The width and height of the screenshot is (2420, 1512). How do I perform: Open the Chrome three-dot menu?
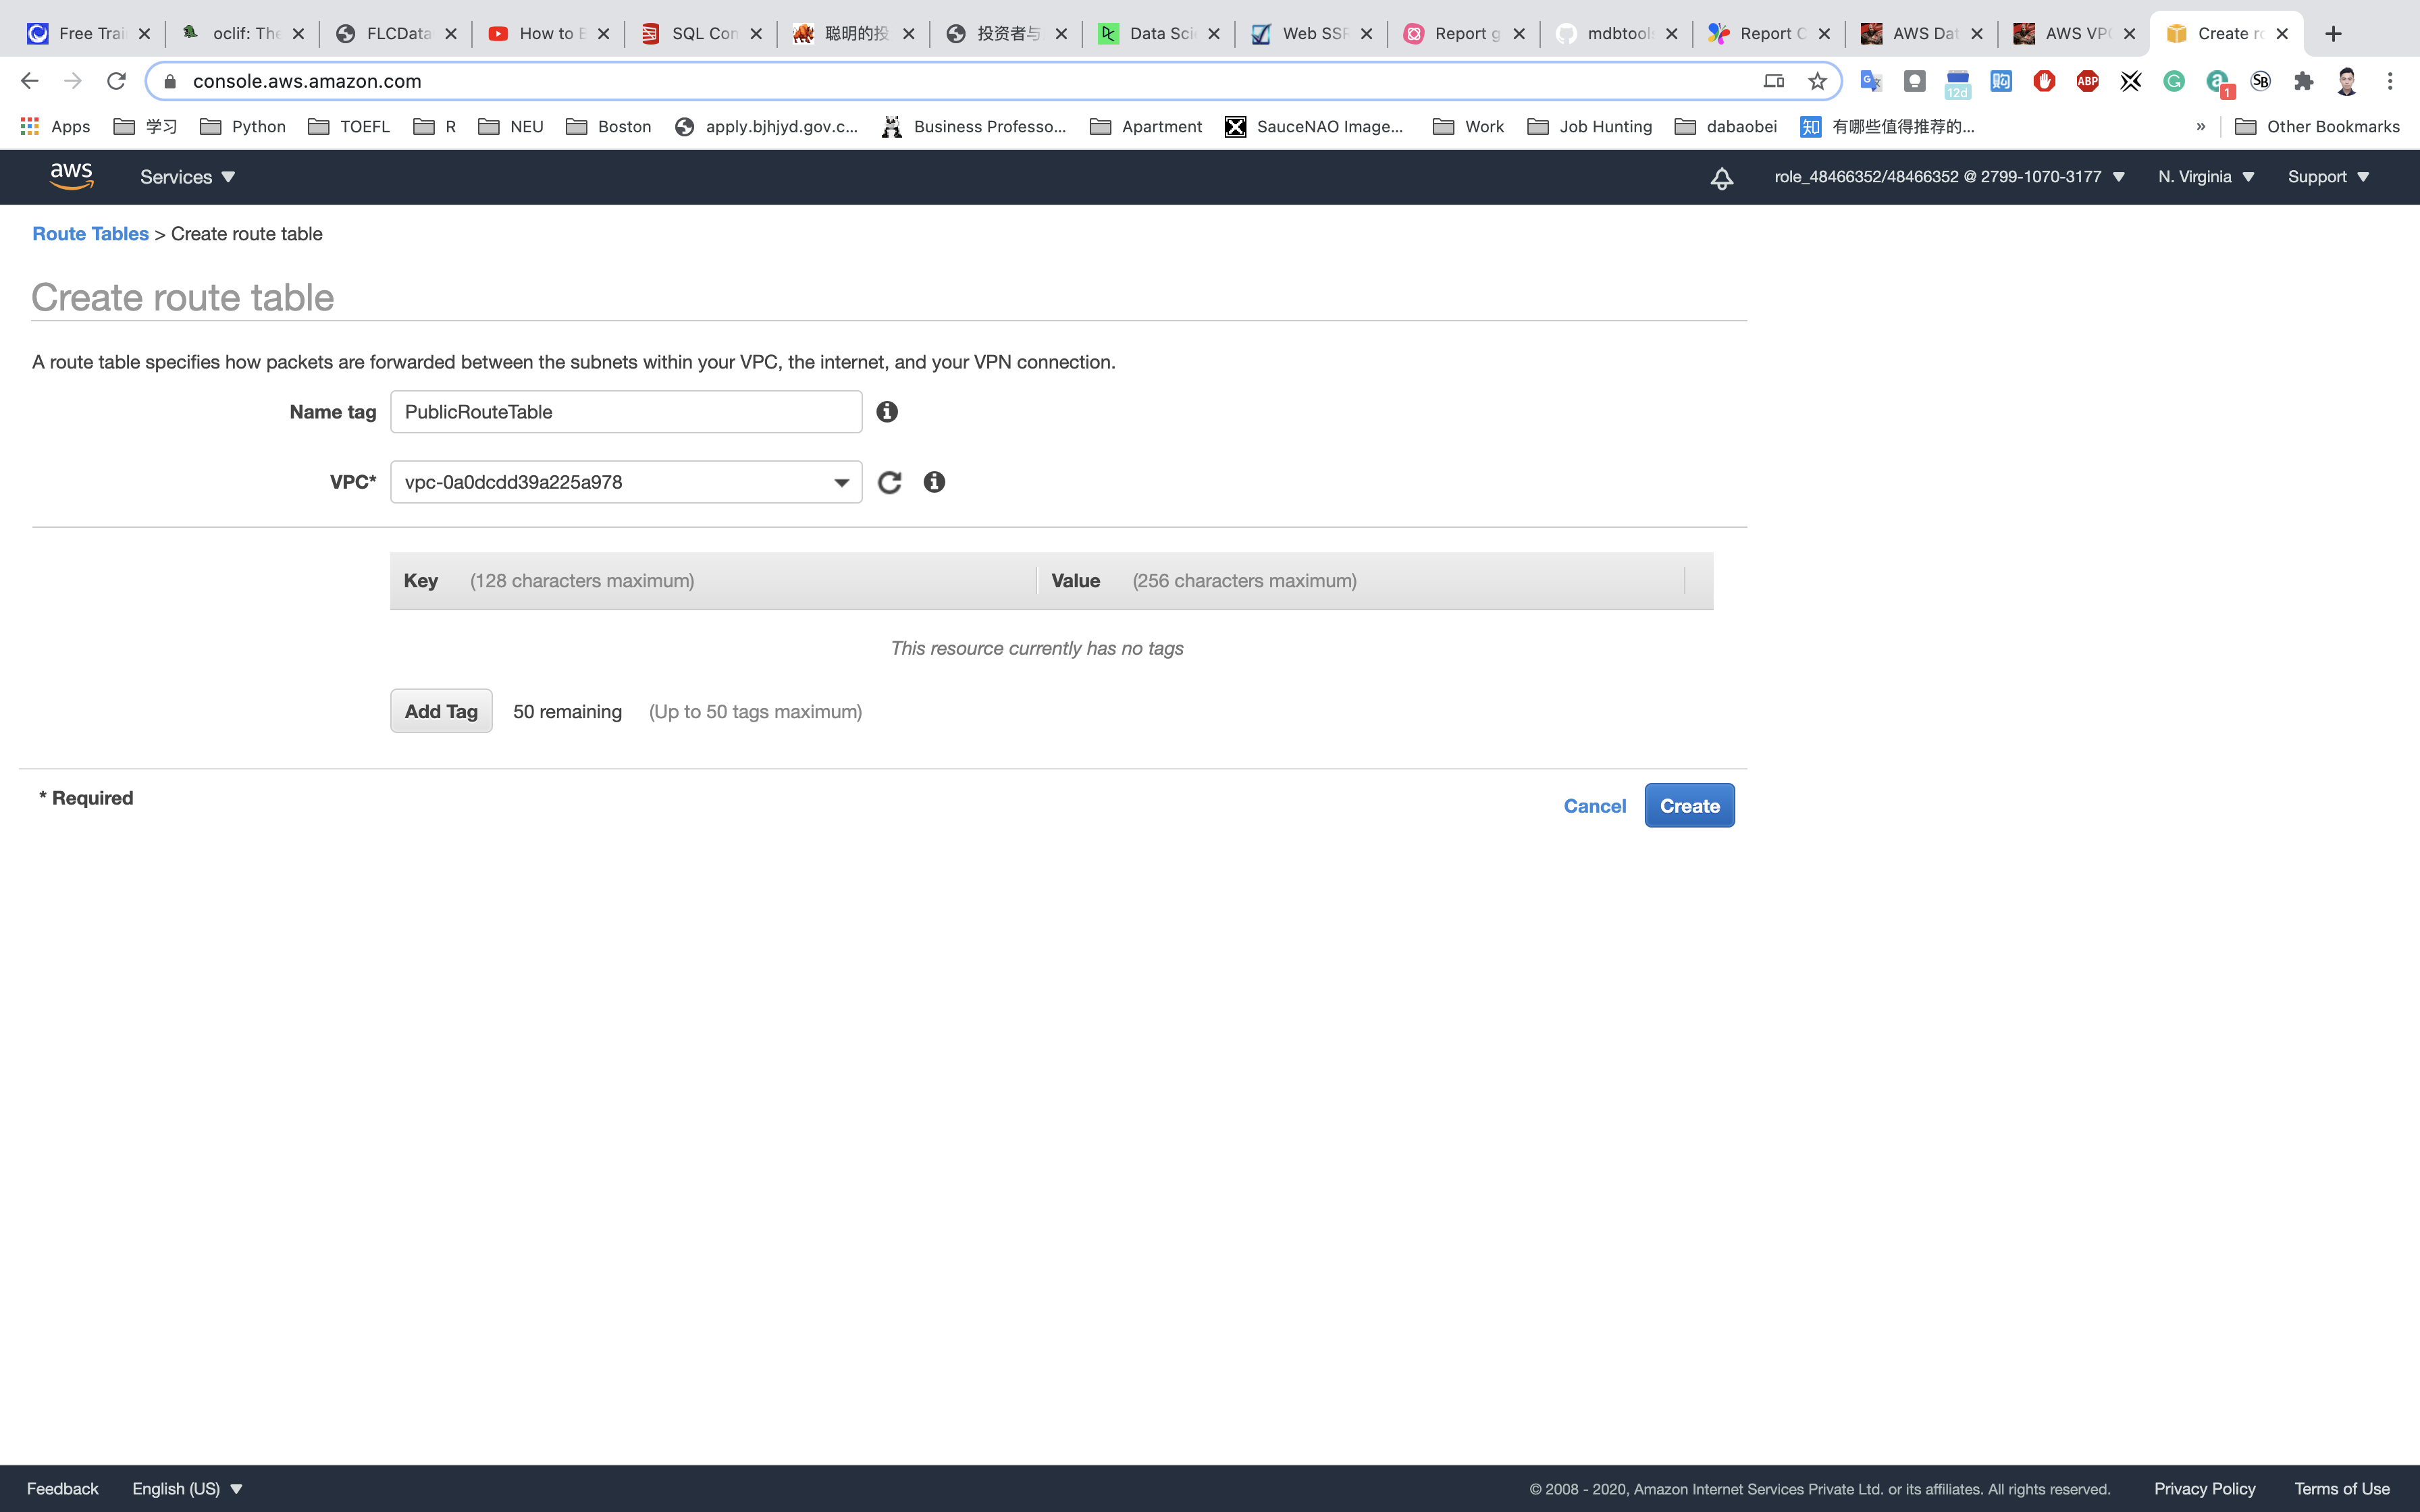point(2390,81)
